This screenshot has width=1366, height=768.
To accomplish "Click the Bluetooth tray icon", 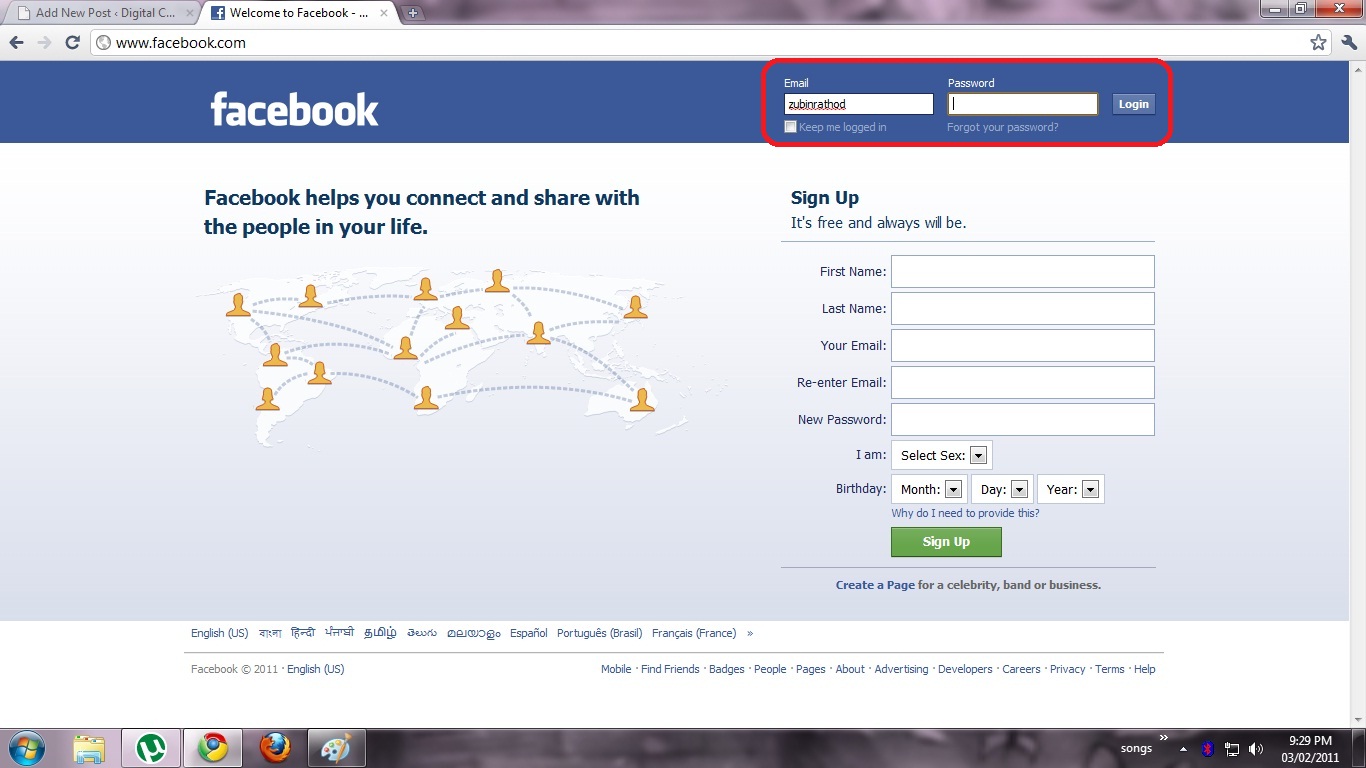I will (x=1208, y=749).
